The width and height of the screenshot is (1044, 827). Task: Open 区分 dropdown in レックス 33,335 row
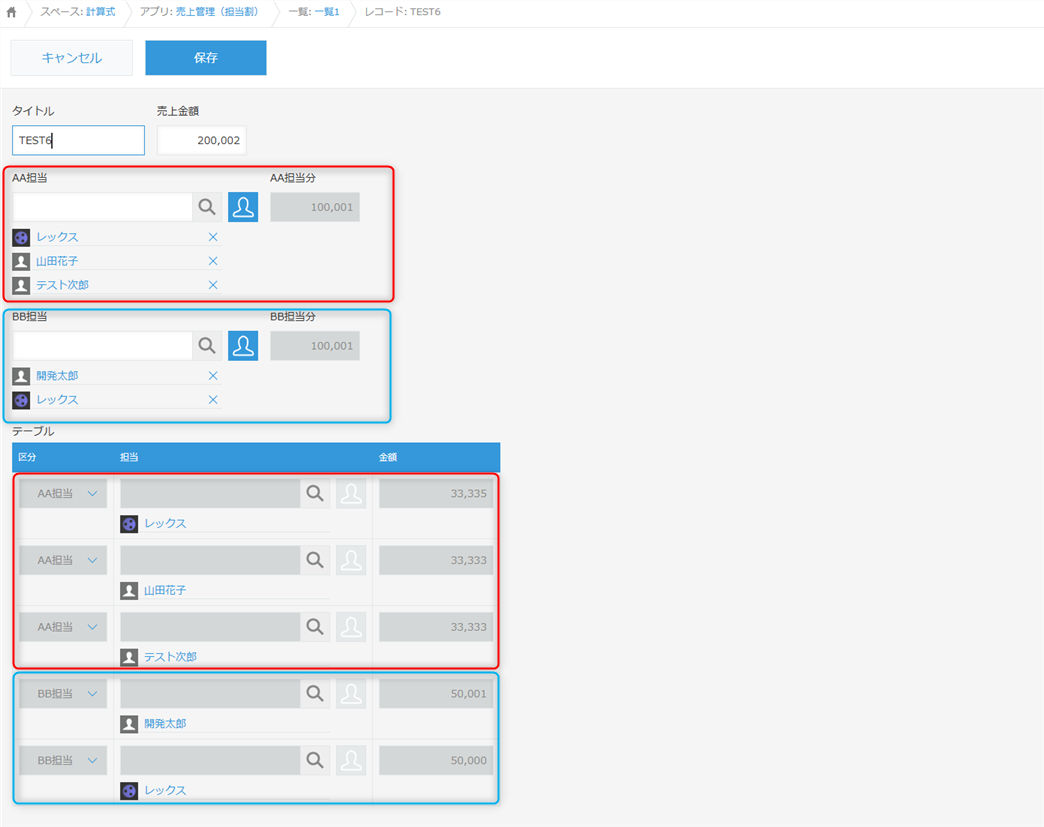tap(63, 493)
